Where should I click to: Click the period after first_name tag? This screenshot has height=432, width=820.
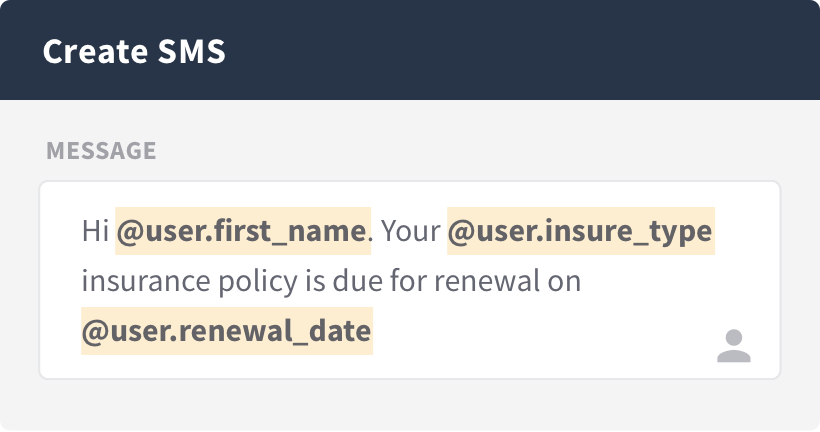[x=371, y=238]
